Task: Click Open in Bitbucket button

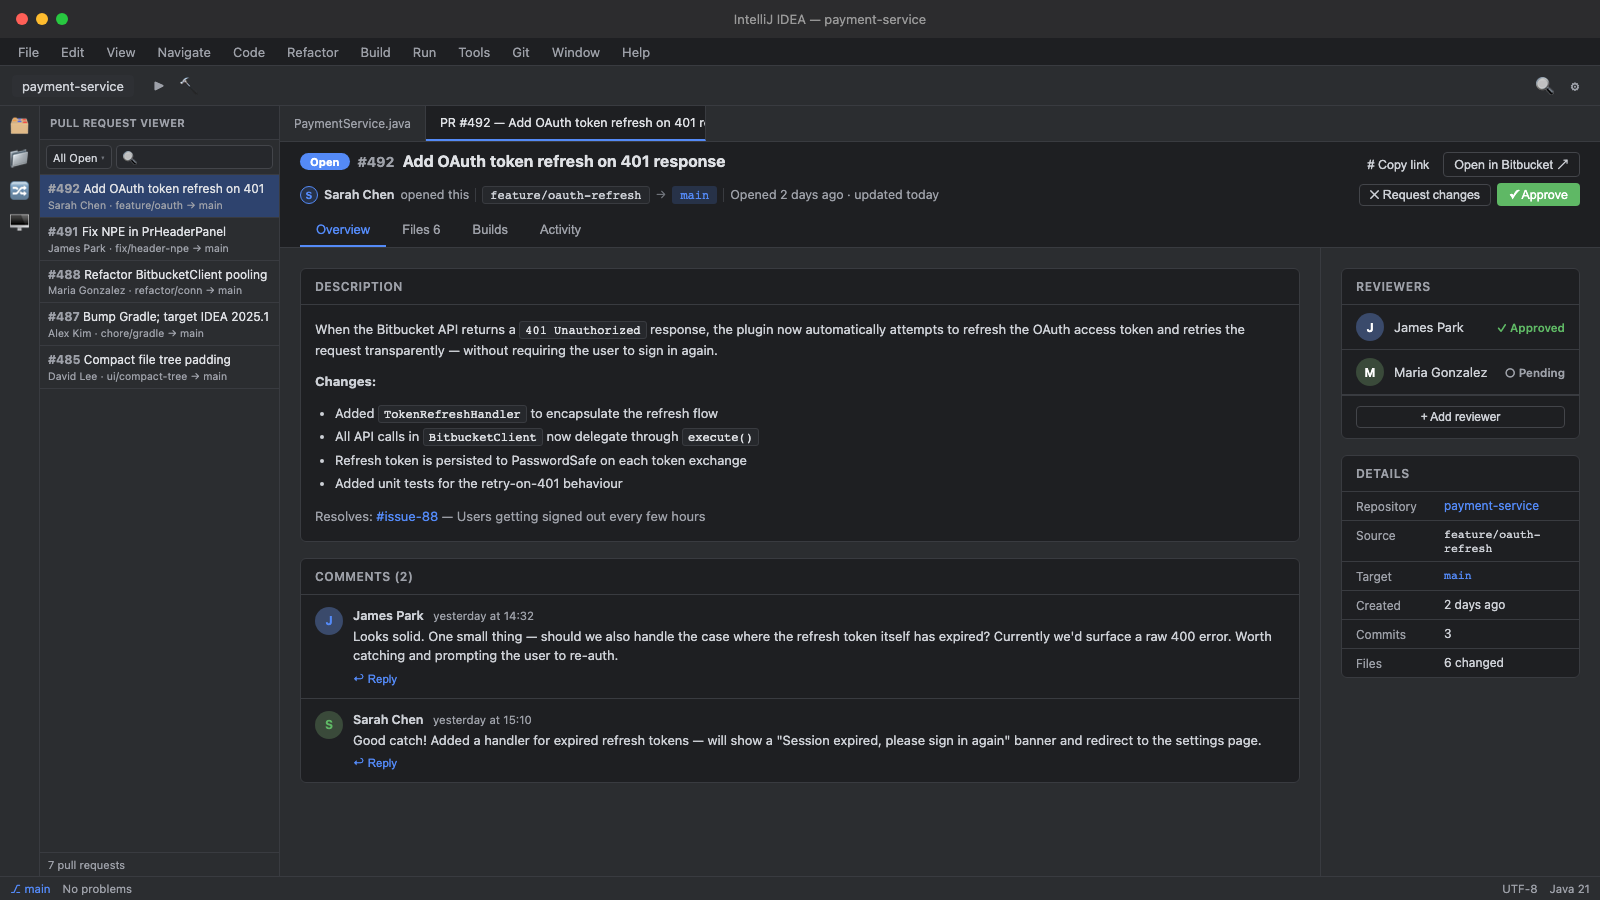Action: pyautogui.click(x=1511, y=165)
